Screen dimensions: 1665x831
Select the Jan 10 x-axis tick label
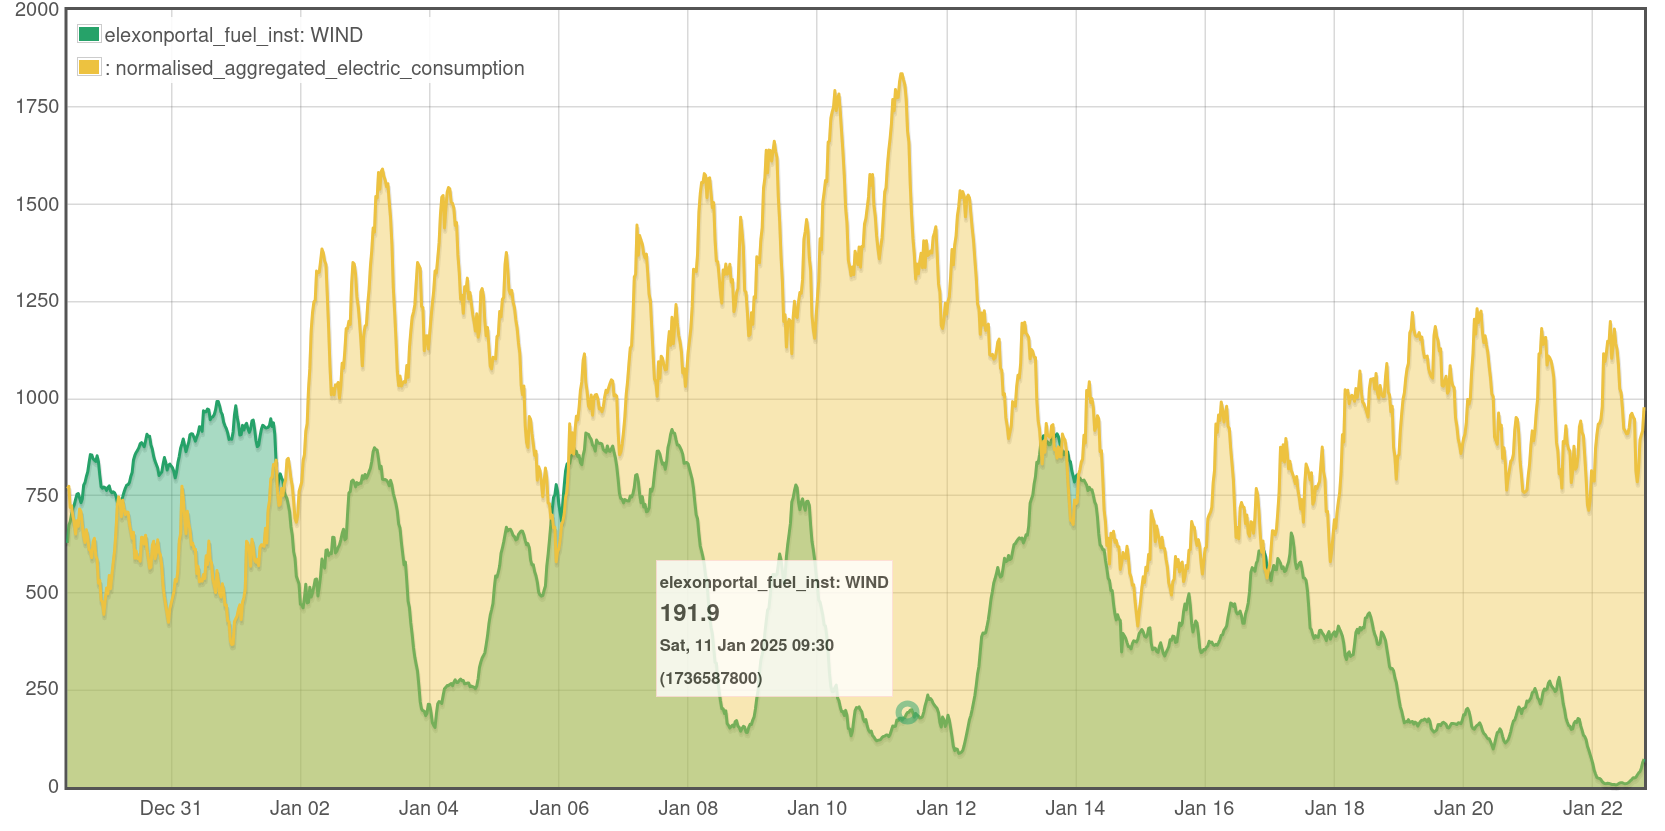click(x=816, y=808)
